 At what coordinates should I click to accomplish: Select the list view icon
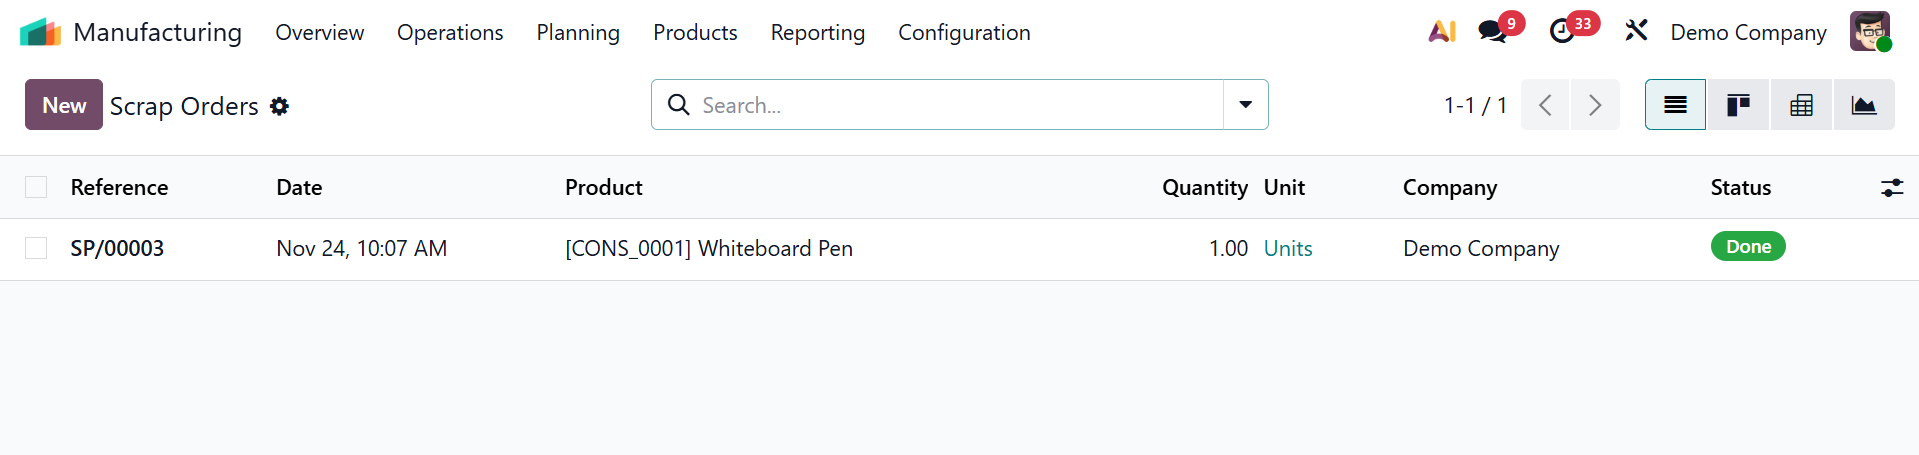click(x=1675, y=105)
